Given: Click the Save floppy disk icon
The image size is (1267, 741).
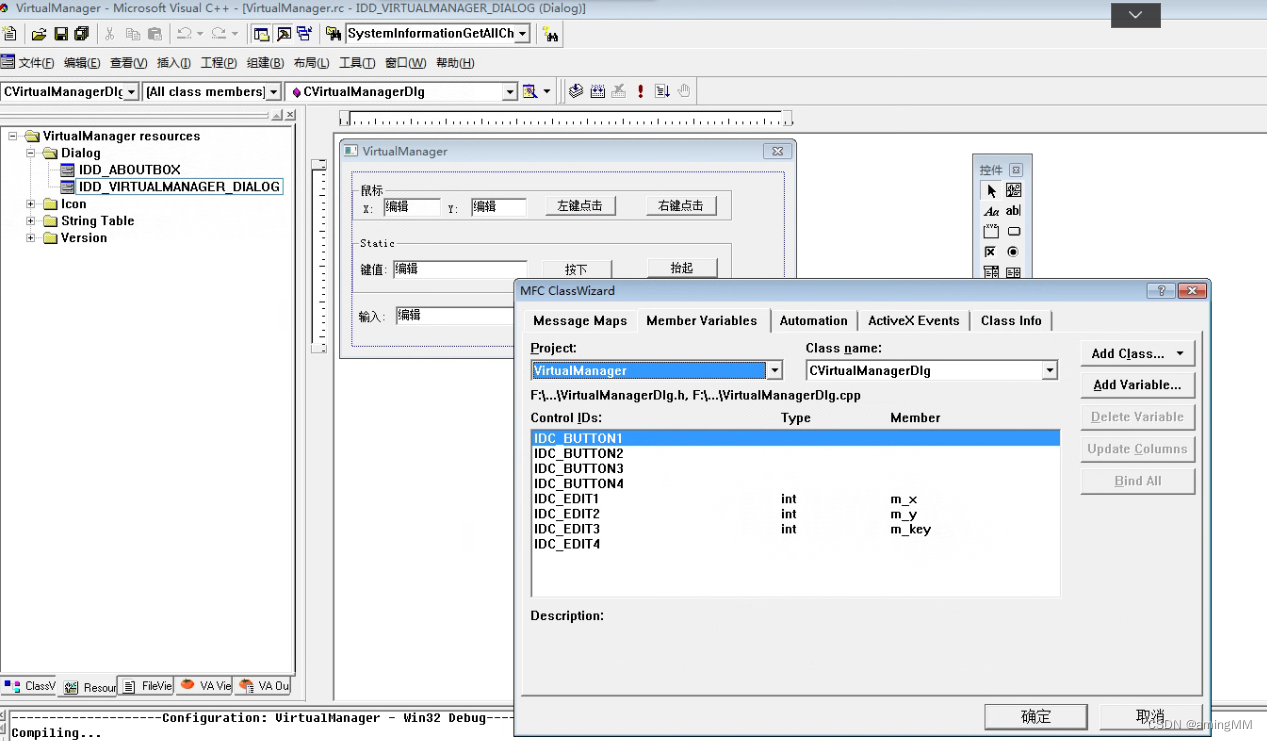Looking at the screenshot, I should 61,34.
